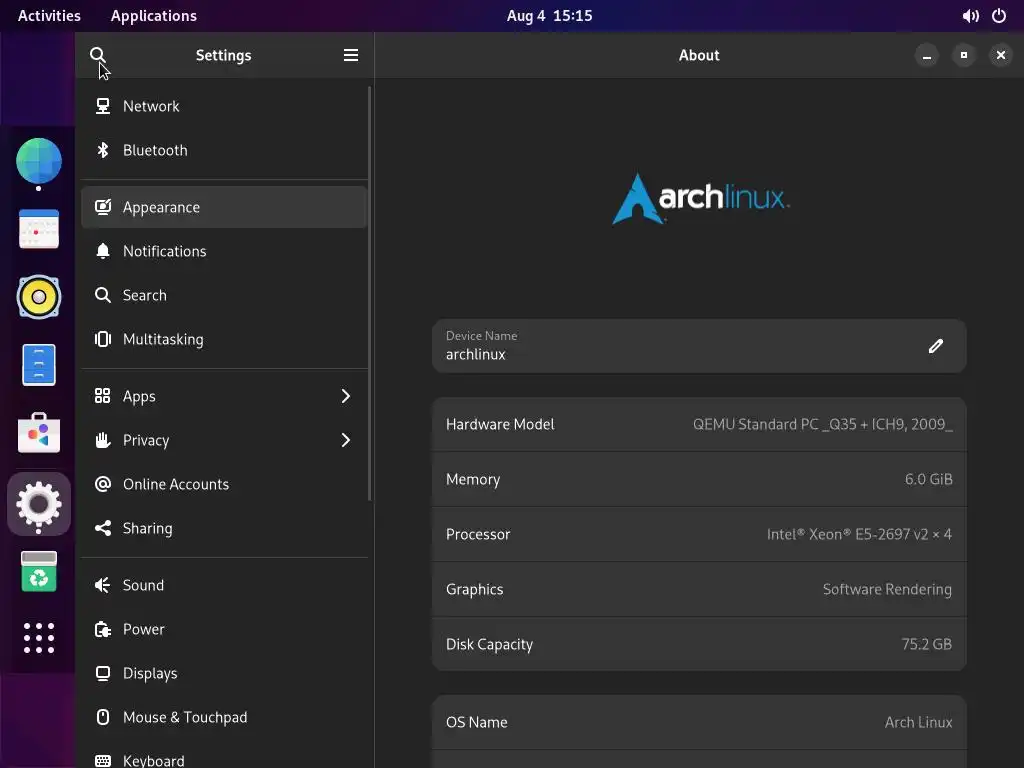The height and width of the screenshot is (768, 1024).
Task: Open the Settings search magnifier icon
Action: click(97, 55)
